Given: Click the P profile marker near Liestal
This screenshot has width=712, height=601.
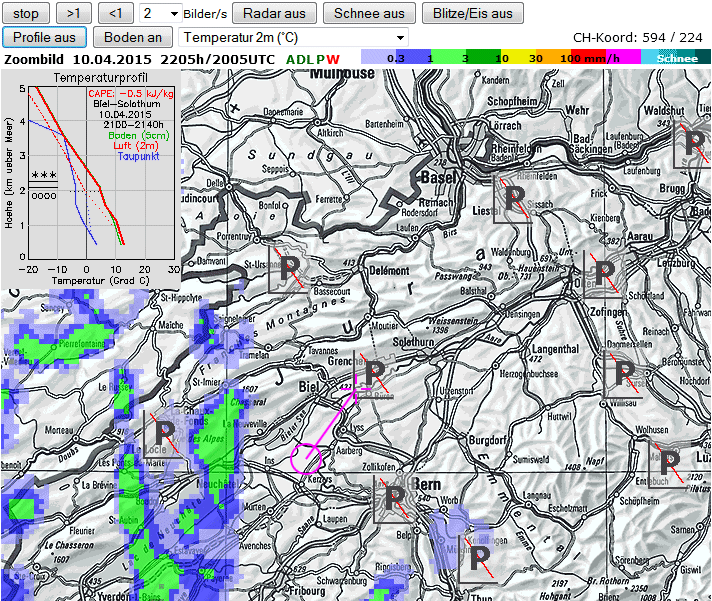Looking at the screenshot, I should pos(514,198).
